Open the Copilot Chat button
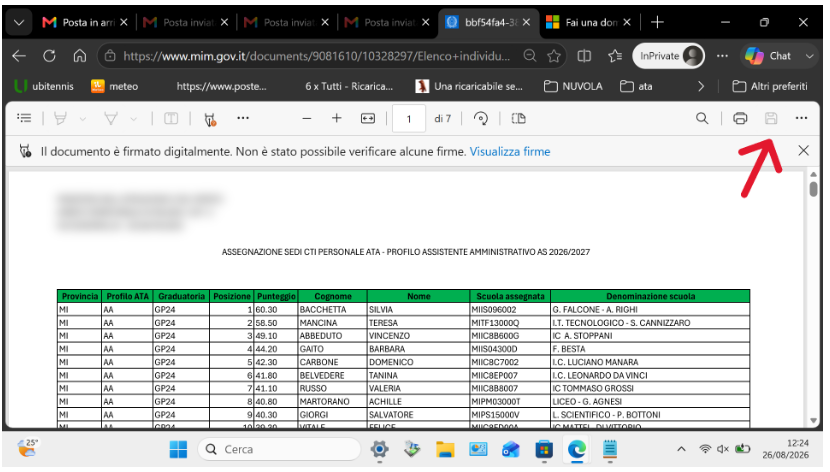The height and width of the screenshot is (472, 830). [x=769, y=56]
